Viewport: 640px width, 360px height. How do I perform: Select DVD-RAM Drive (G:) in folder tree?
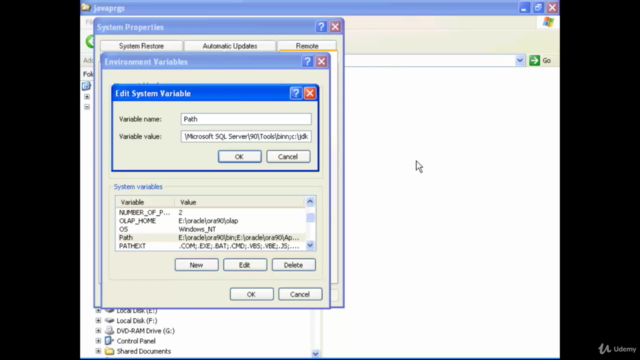click(x=146, y=331)
